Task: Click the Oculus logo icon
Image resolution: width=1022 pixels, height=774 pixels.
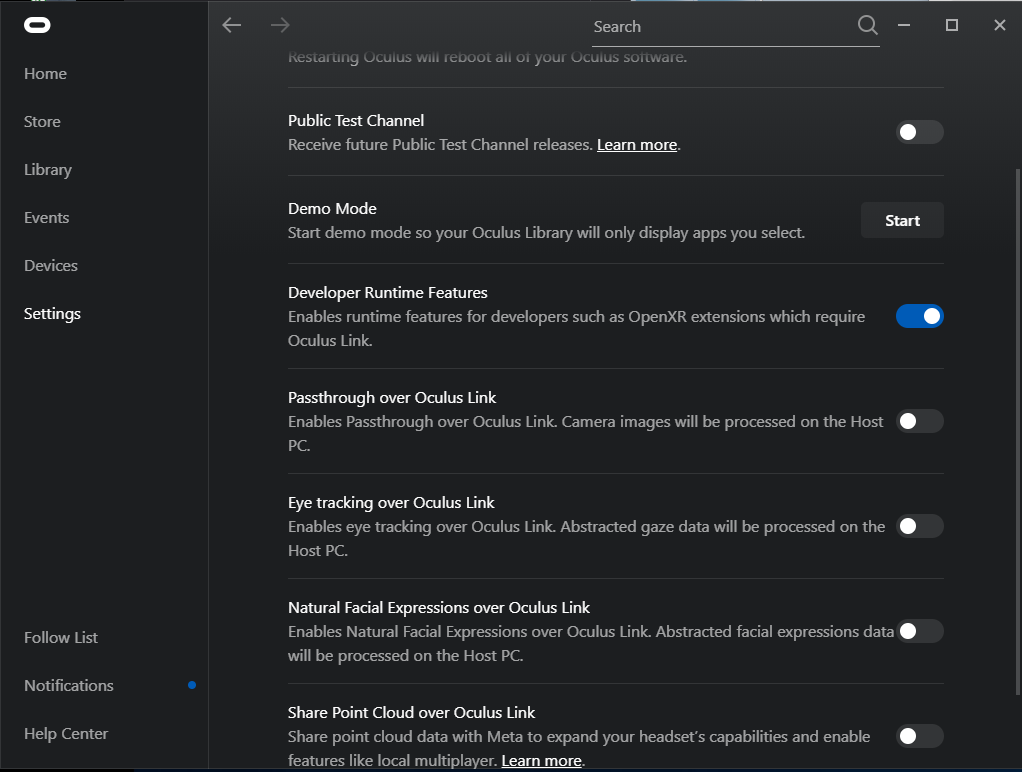Action: tap(37, 25)
